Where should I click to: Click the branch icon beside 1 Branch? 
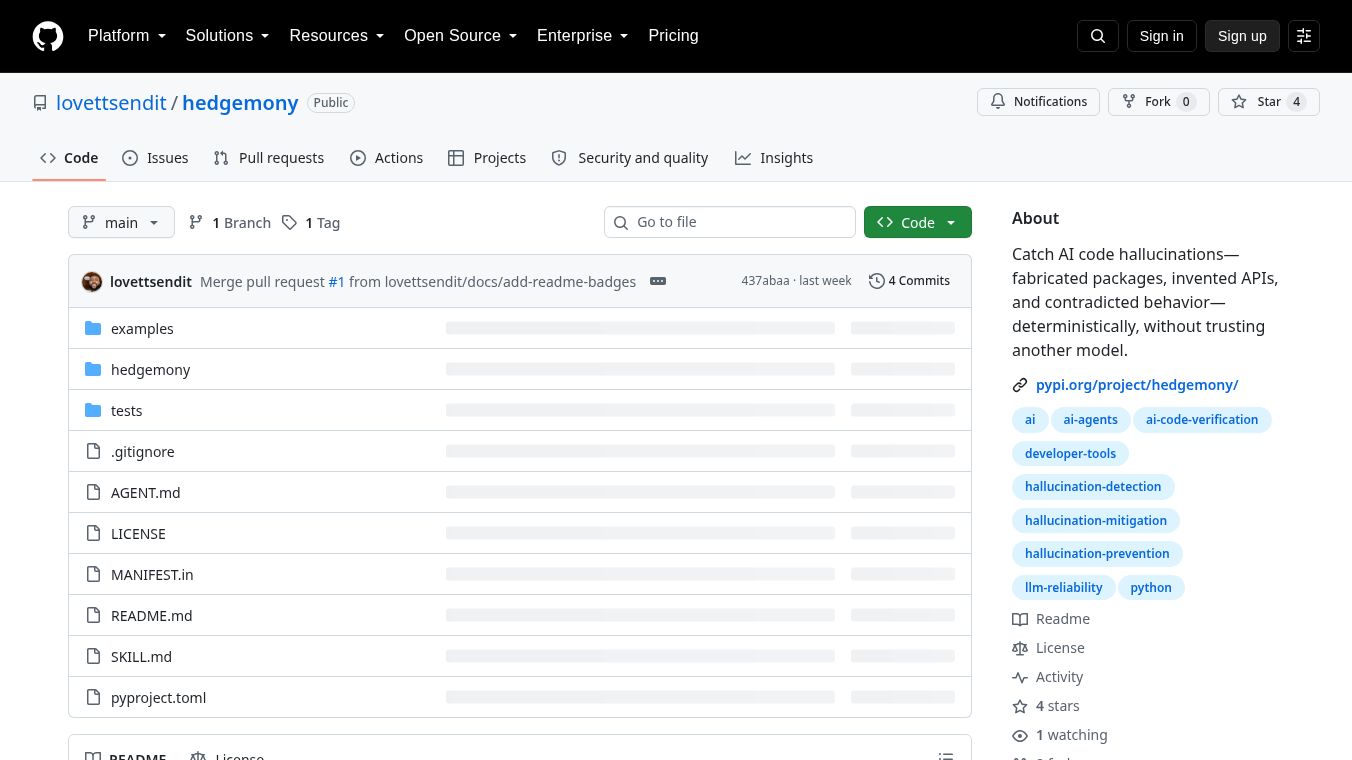click(196, 222)
